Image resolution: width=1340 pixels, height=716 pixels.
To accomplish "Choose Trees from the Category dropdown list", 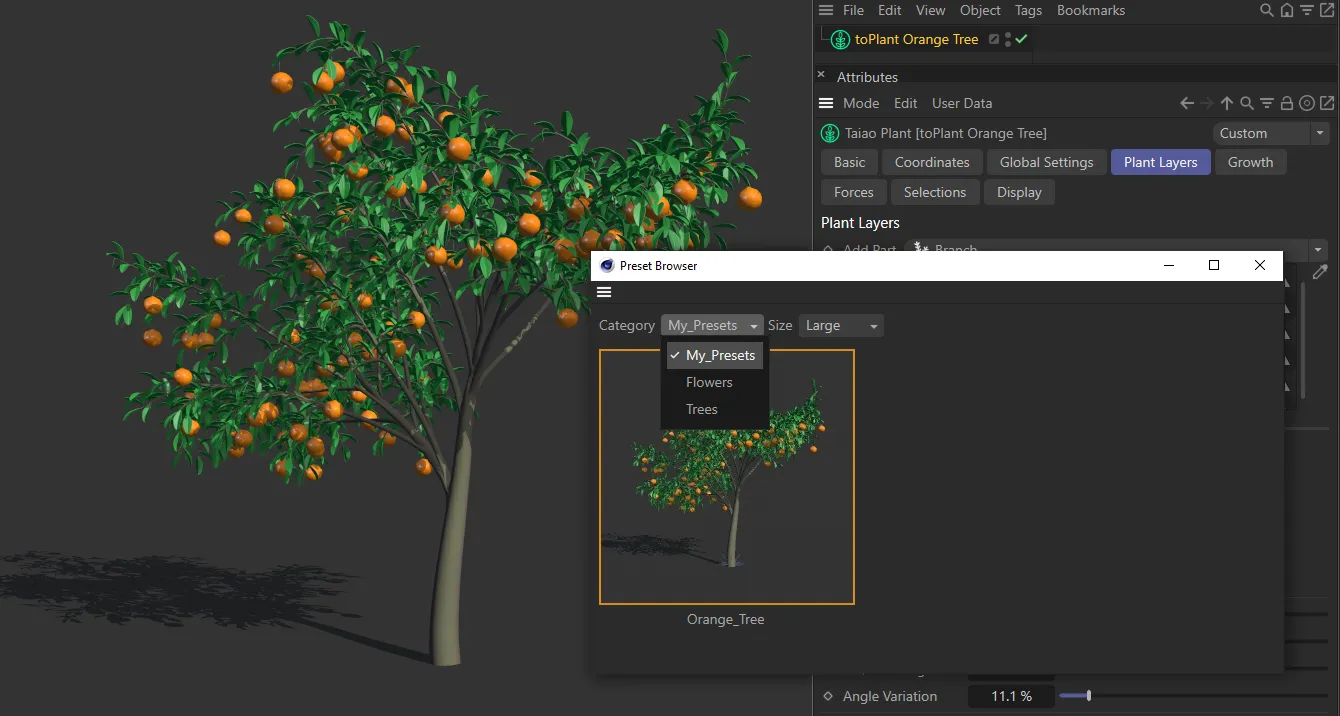I will point(702,409).
